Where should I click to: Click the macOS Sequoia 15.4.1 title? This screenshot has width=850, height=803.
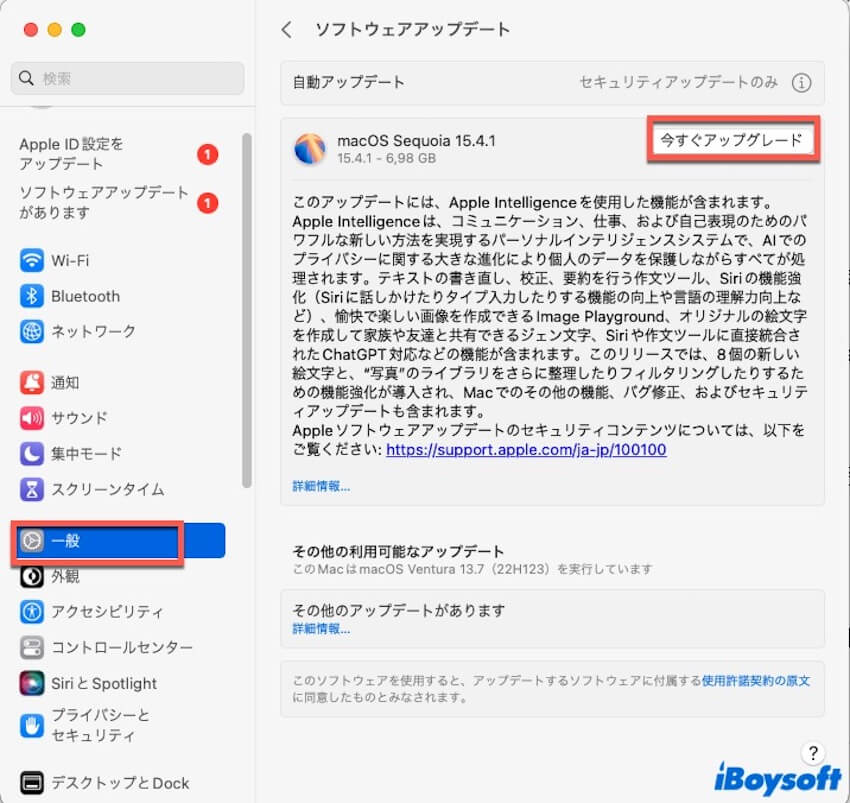point(416,141)
